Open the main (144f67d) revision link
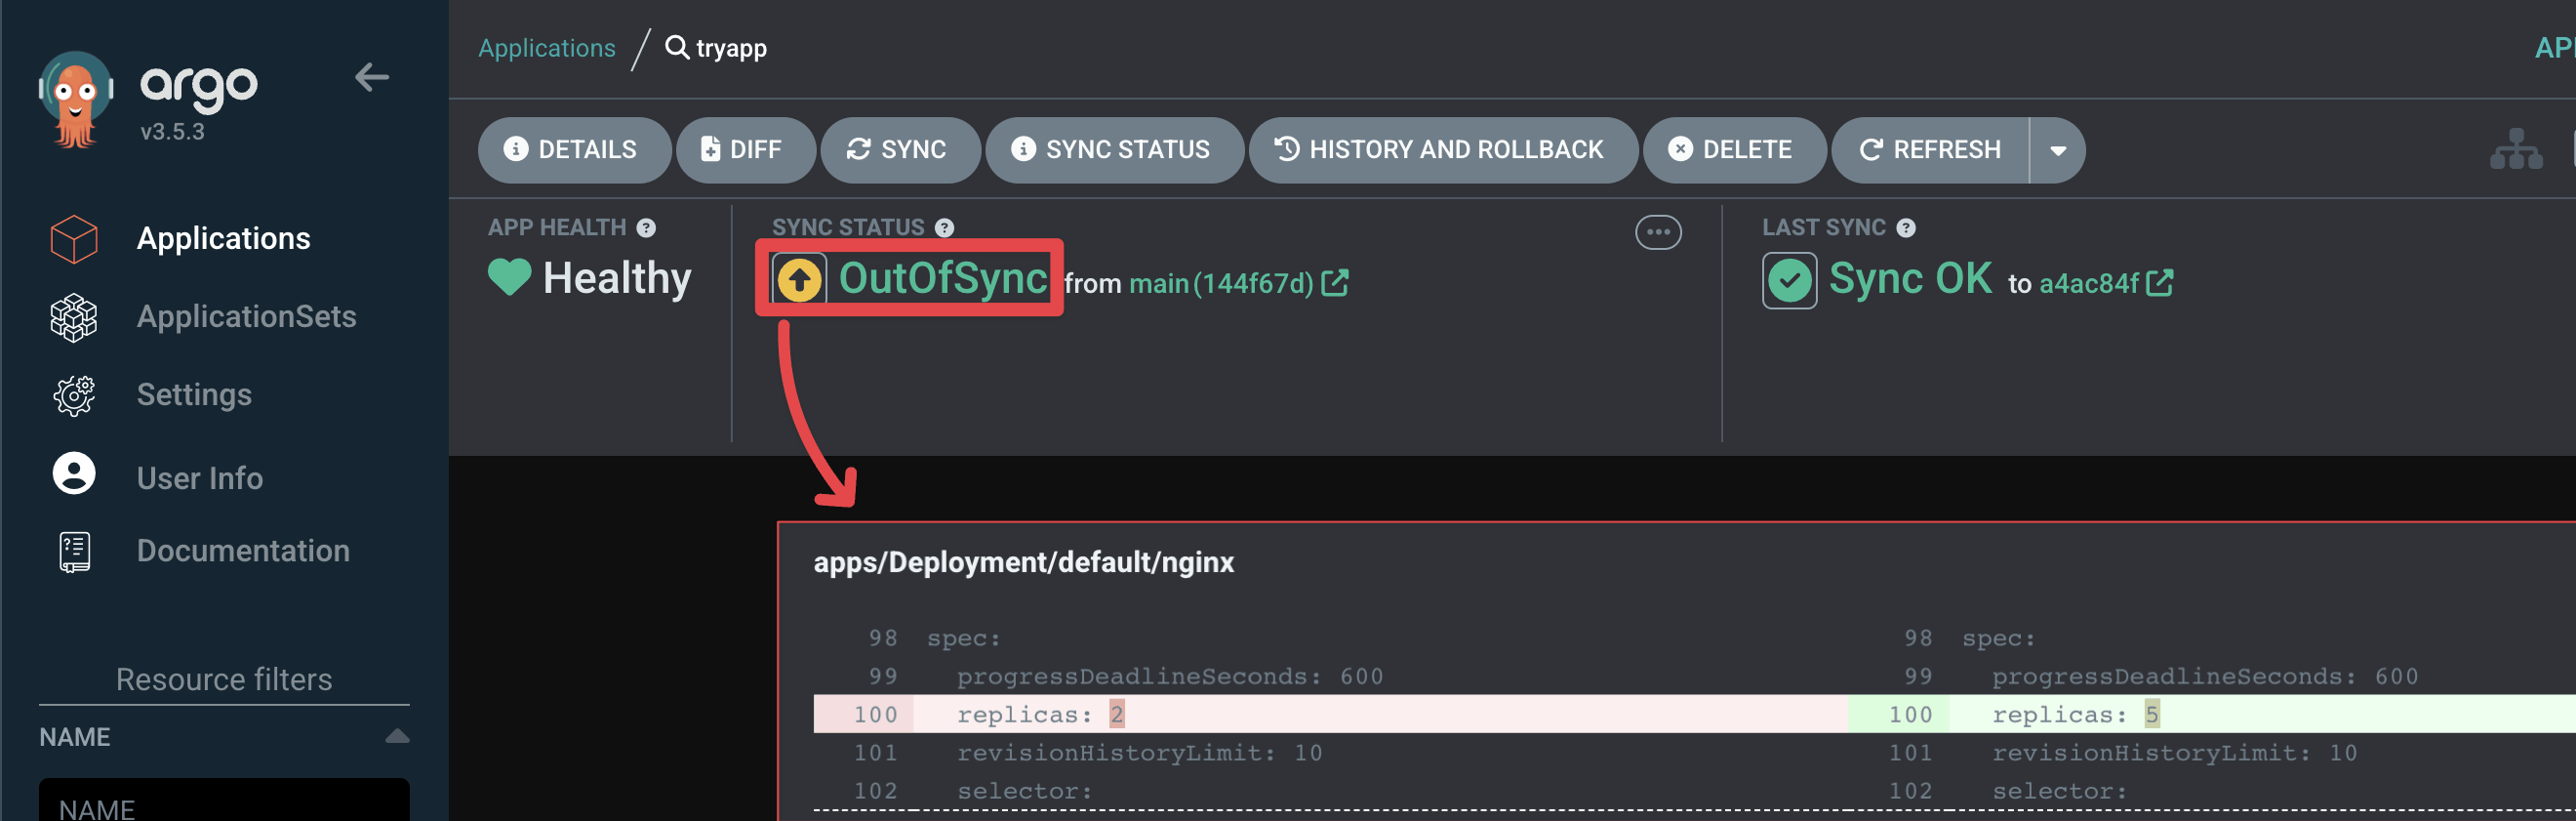The image size is (2576, 821). 1221,284
